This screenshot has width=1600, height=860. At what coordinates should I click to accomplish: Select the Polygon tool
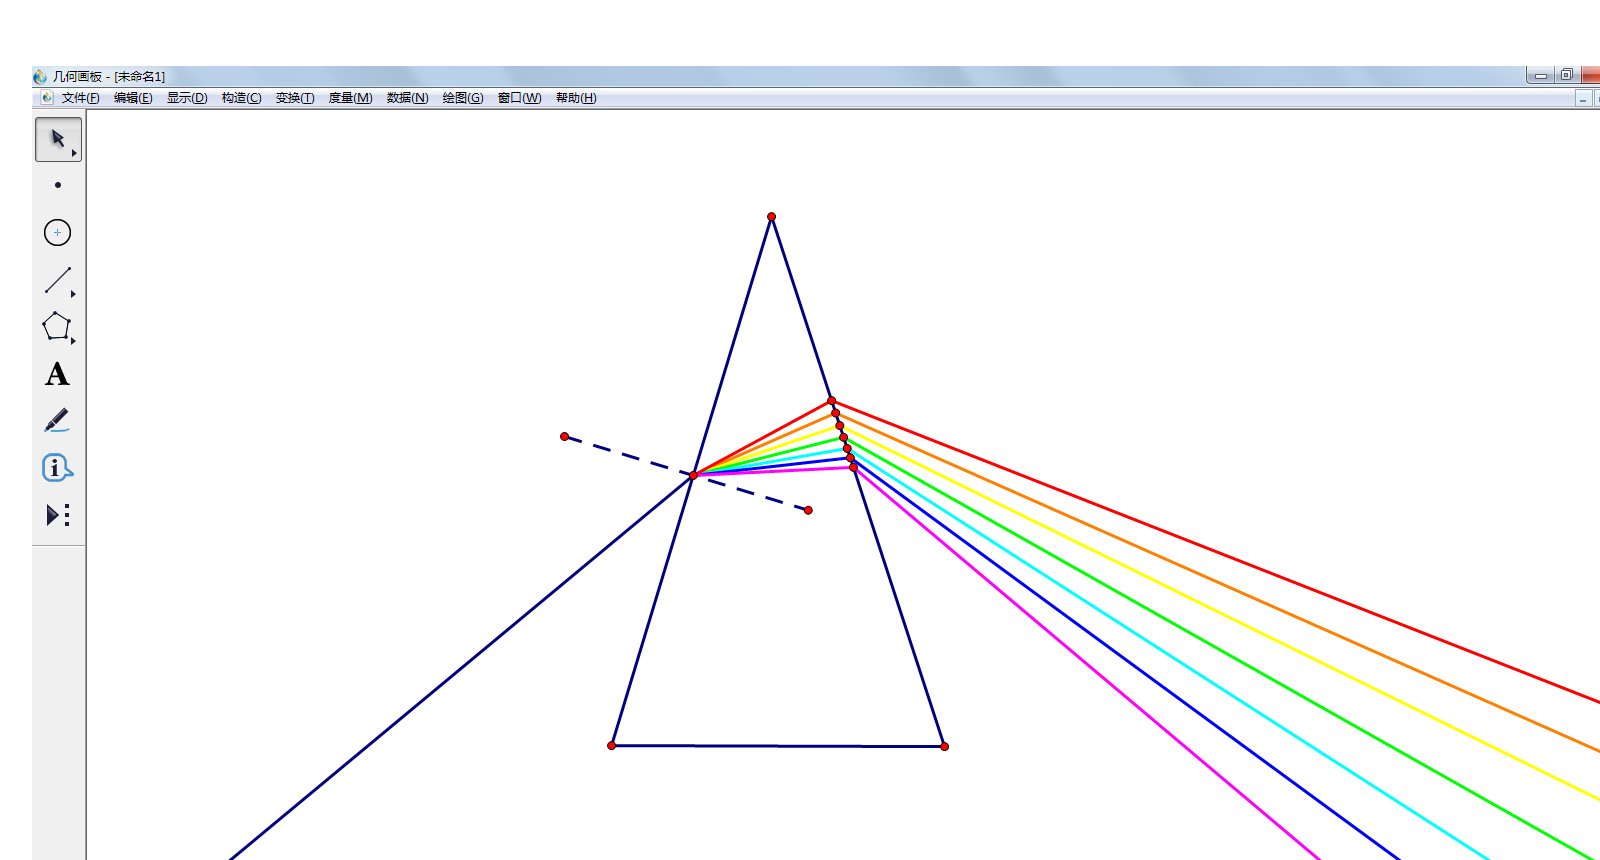(x=57, y=327)
